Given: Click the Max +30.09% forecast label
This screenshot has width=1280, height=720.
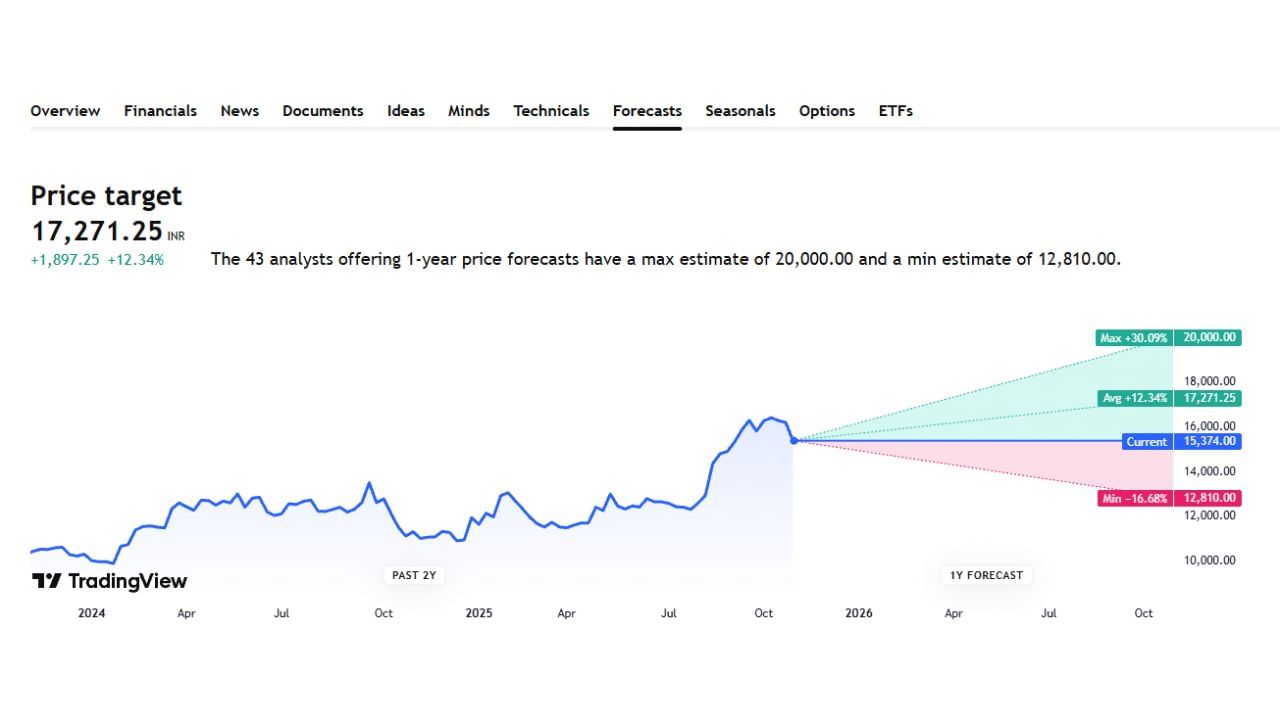Looking at the screenshot, I should click(x=1133, y=338).
